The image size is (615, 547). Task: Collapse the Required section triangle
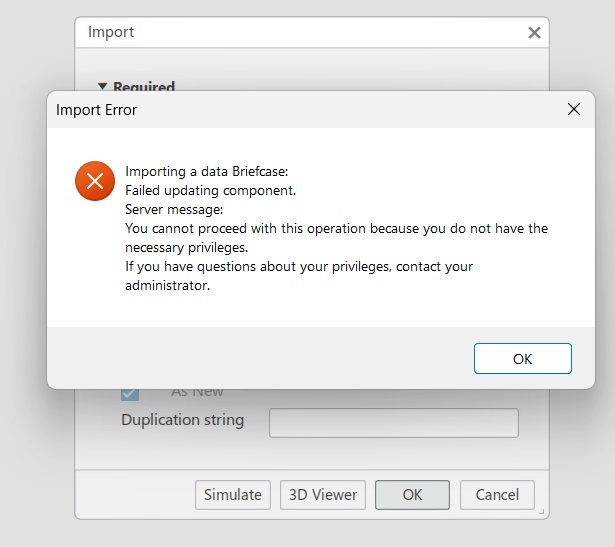point(102,87)
